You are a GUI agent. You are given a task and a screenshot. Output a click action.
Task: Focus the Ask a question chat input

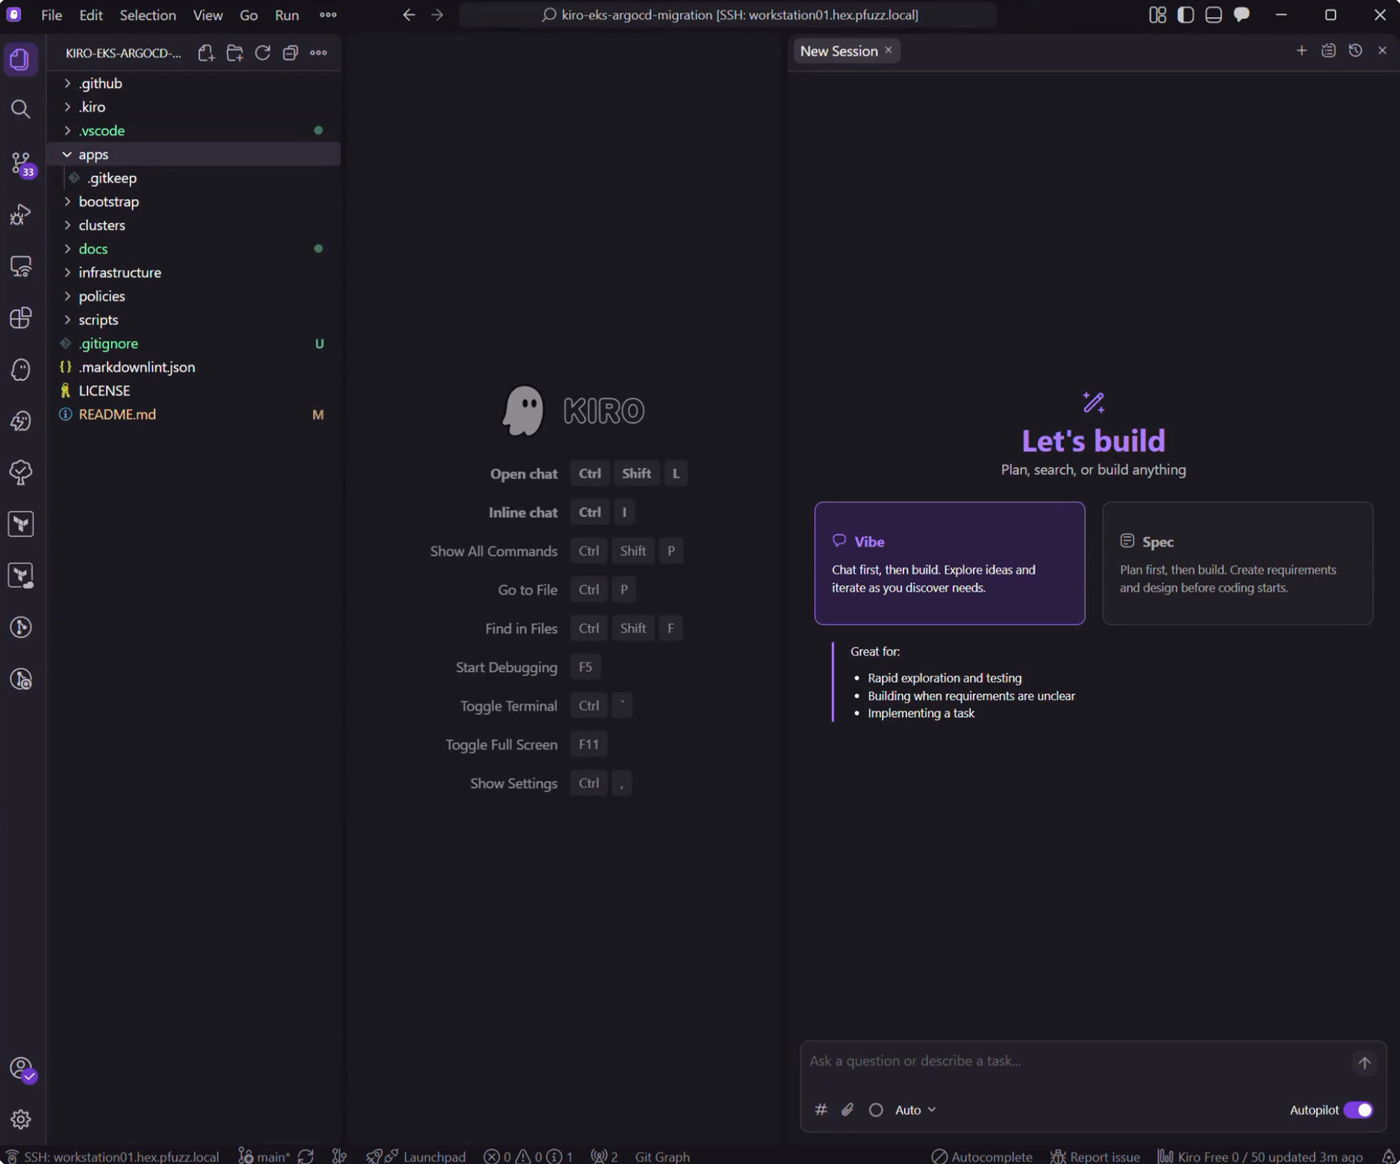point(1075,1061)
